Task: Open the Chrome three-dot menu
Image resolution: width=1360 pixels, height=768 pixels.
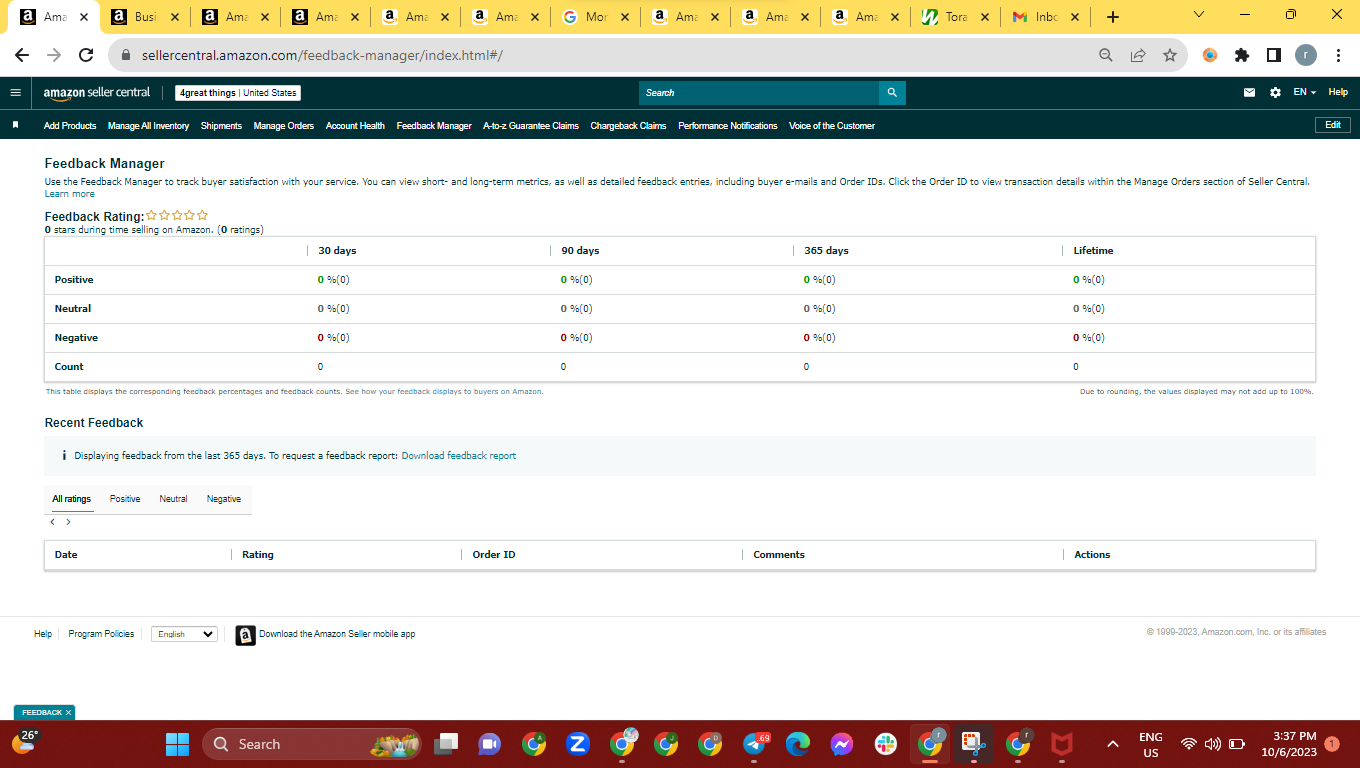Action: click(1338, 56)
